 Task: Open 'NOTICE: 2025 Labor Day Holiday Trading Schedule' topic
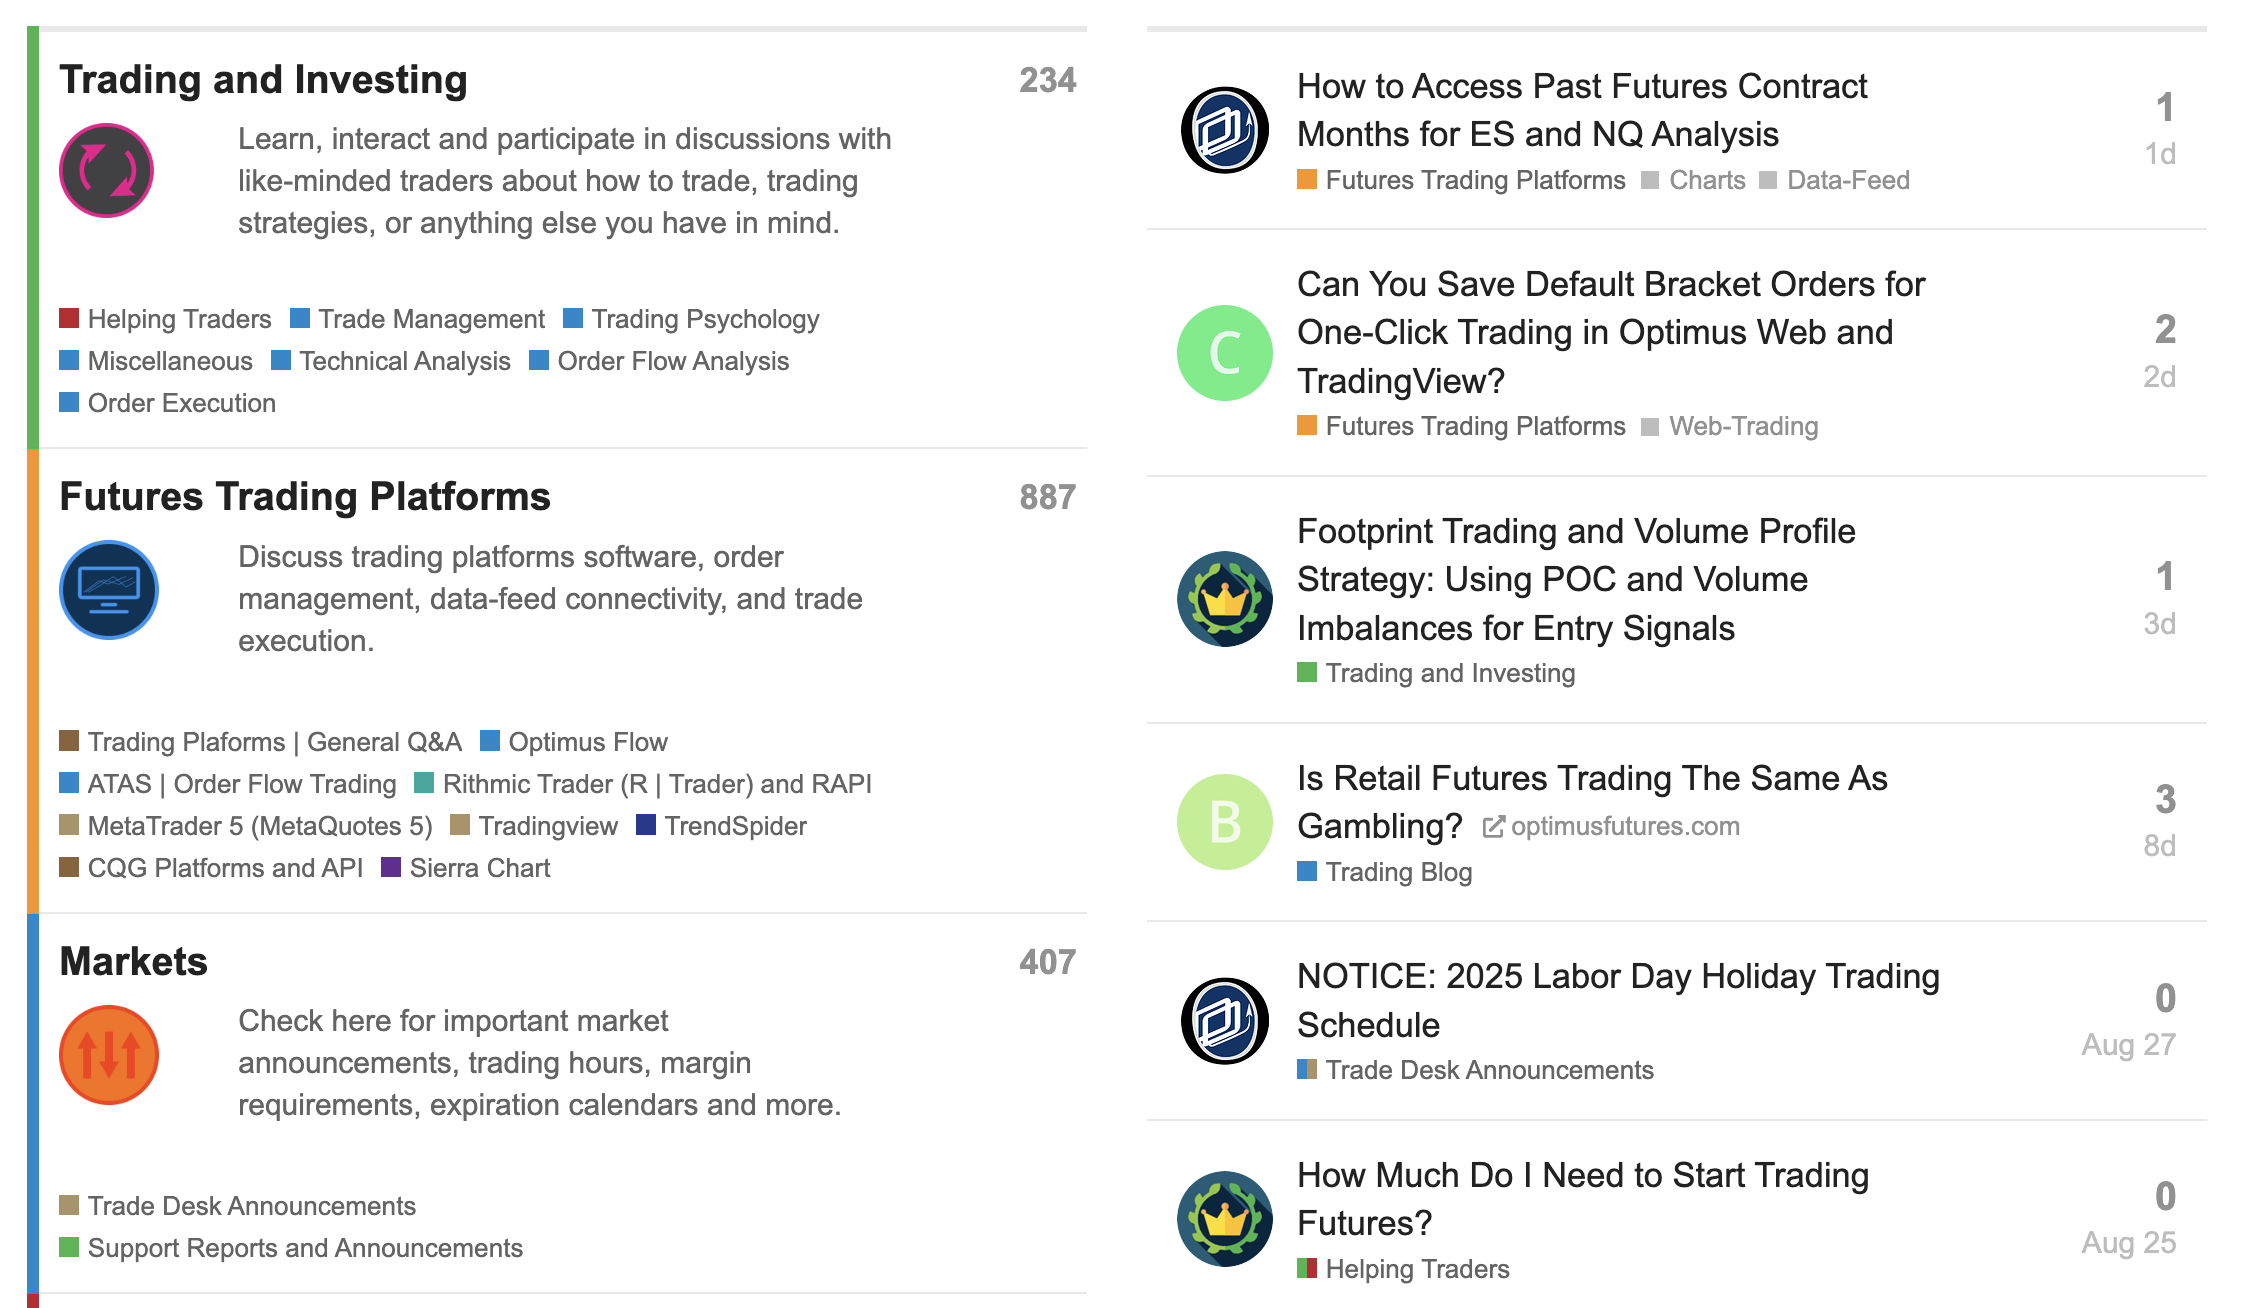[1617, 1000]
